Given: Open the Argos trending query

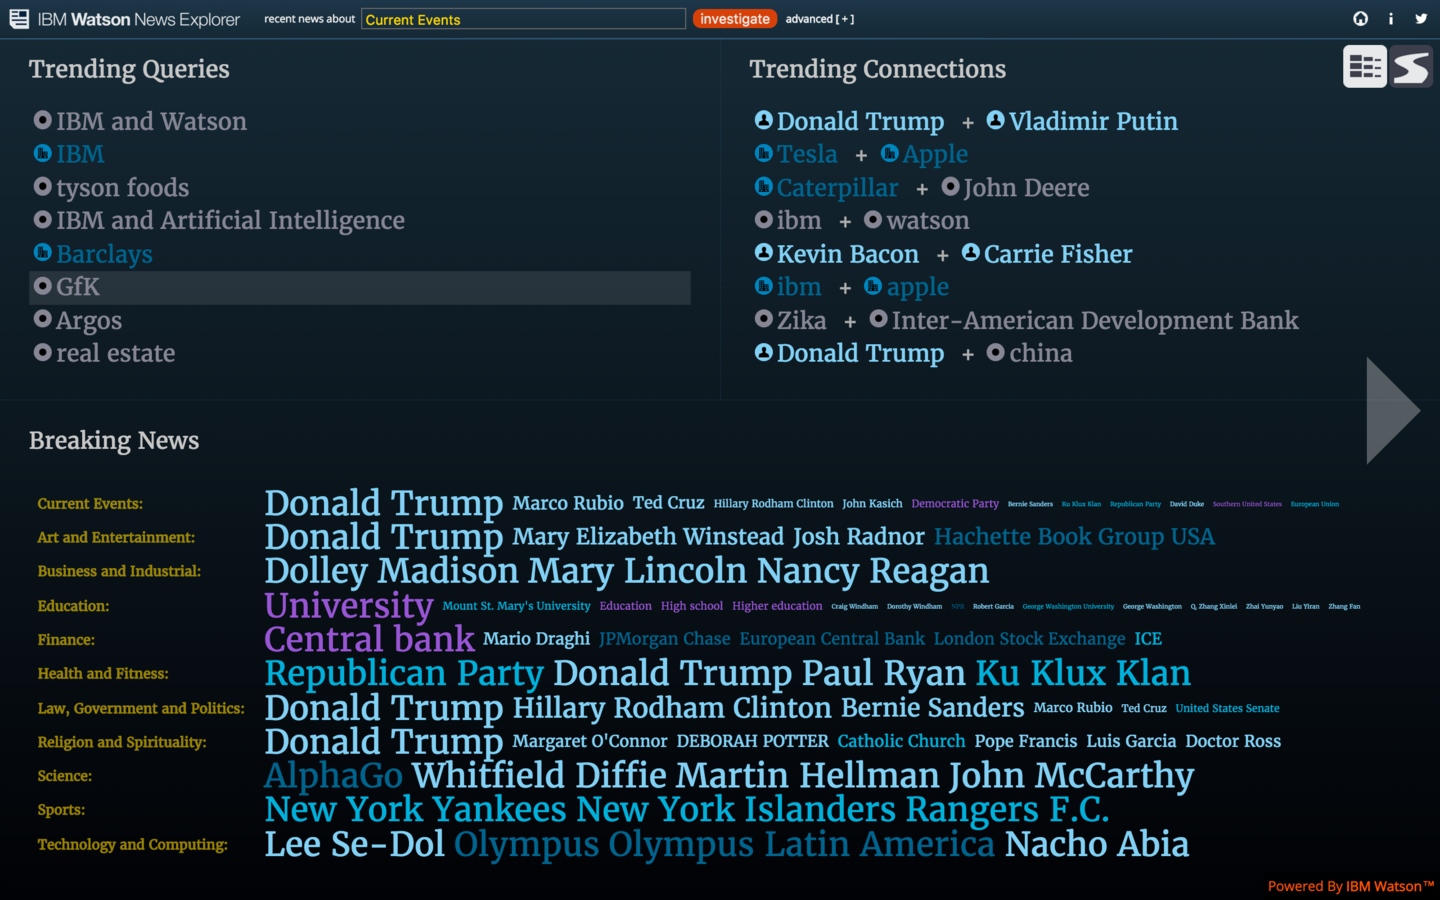Looking at the screenshot, I should pos(89,321).
